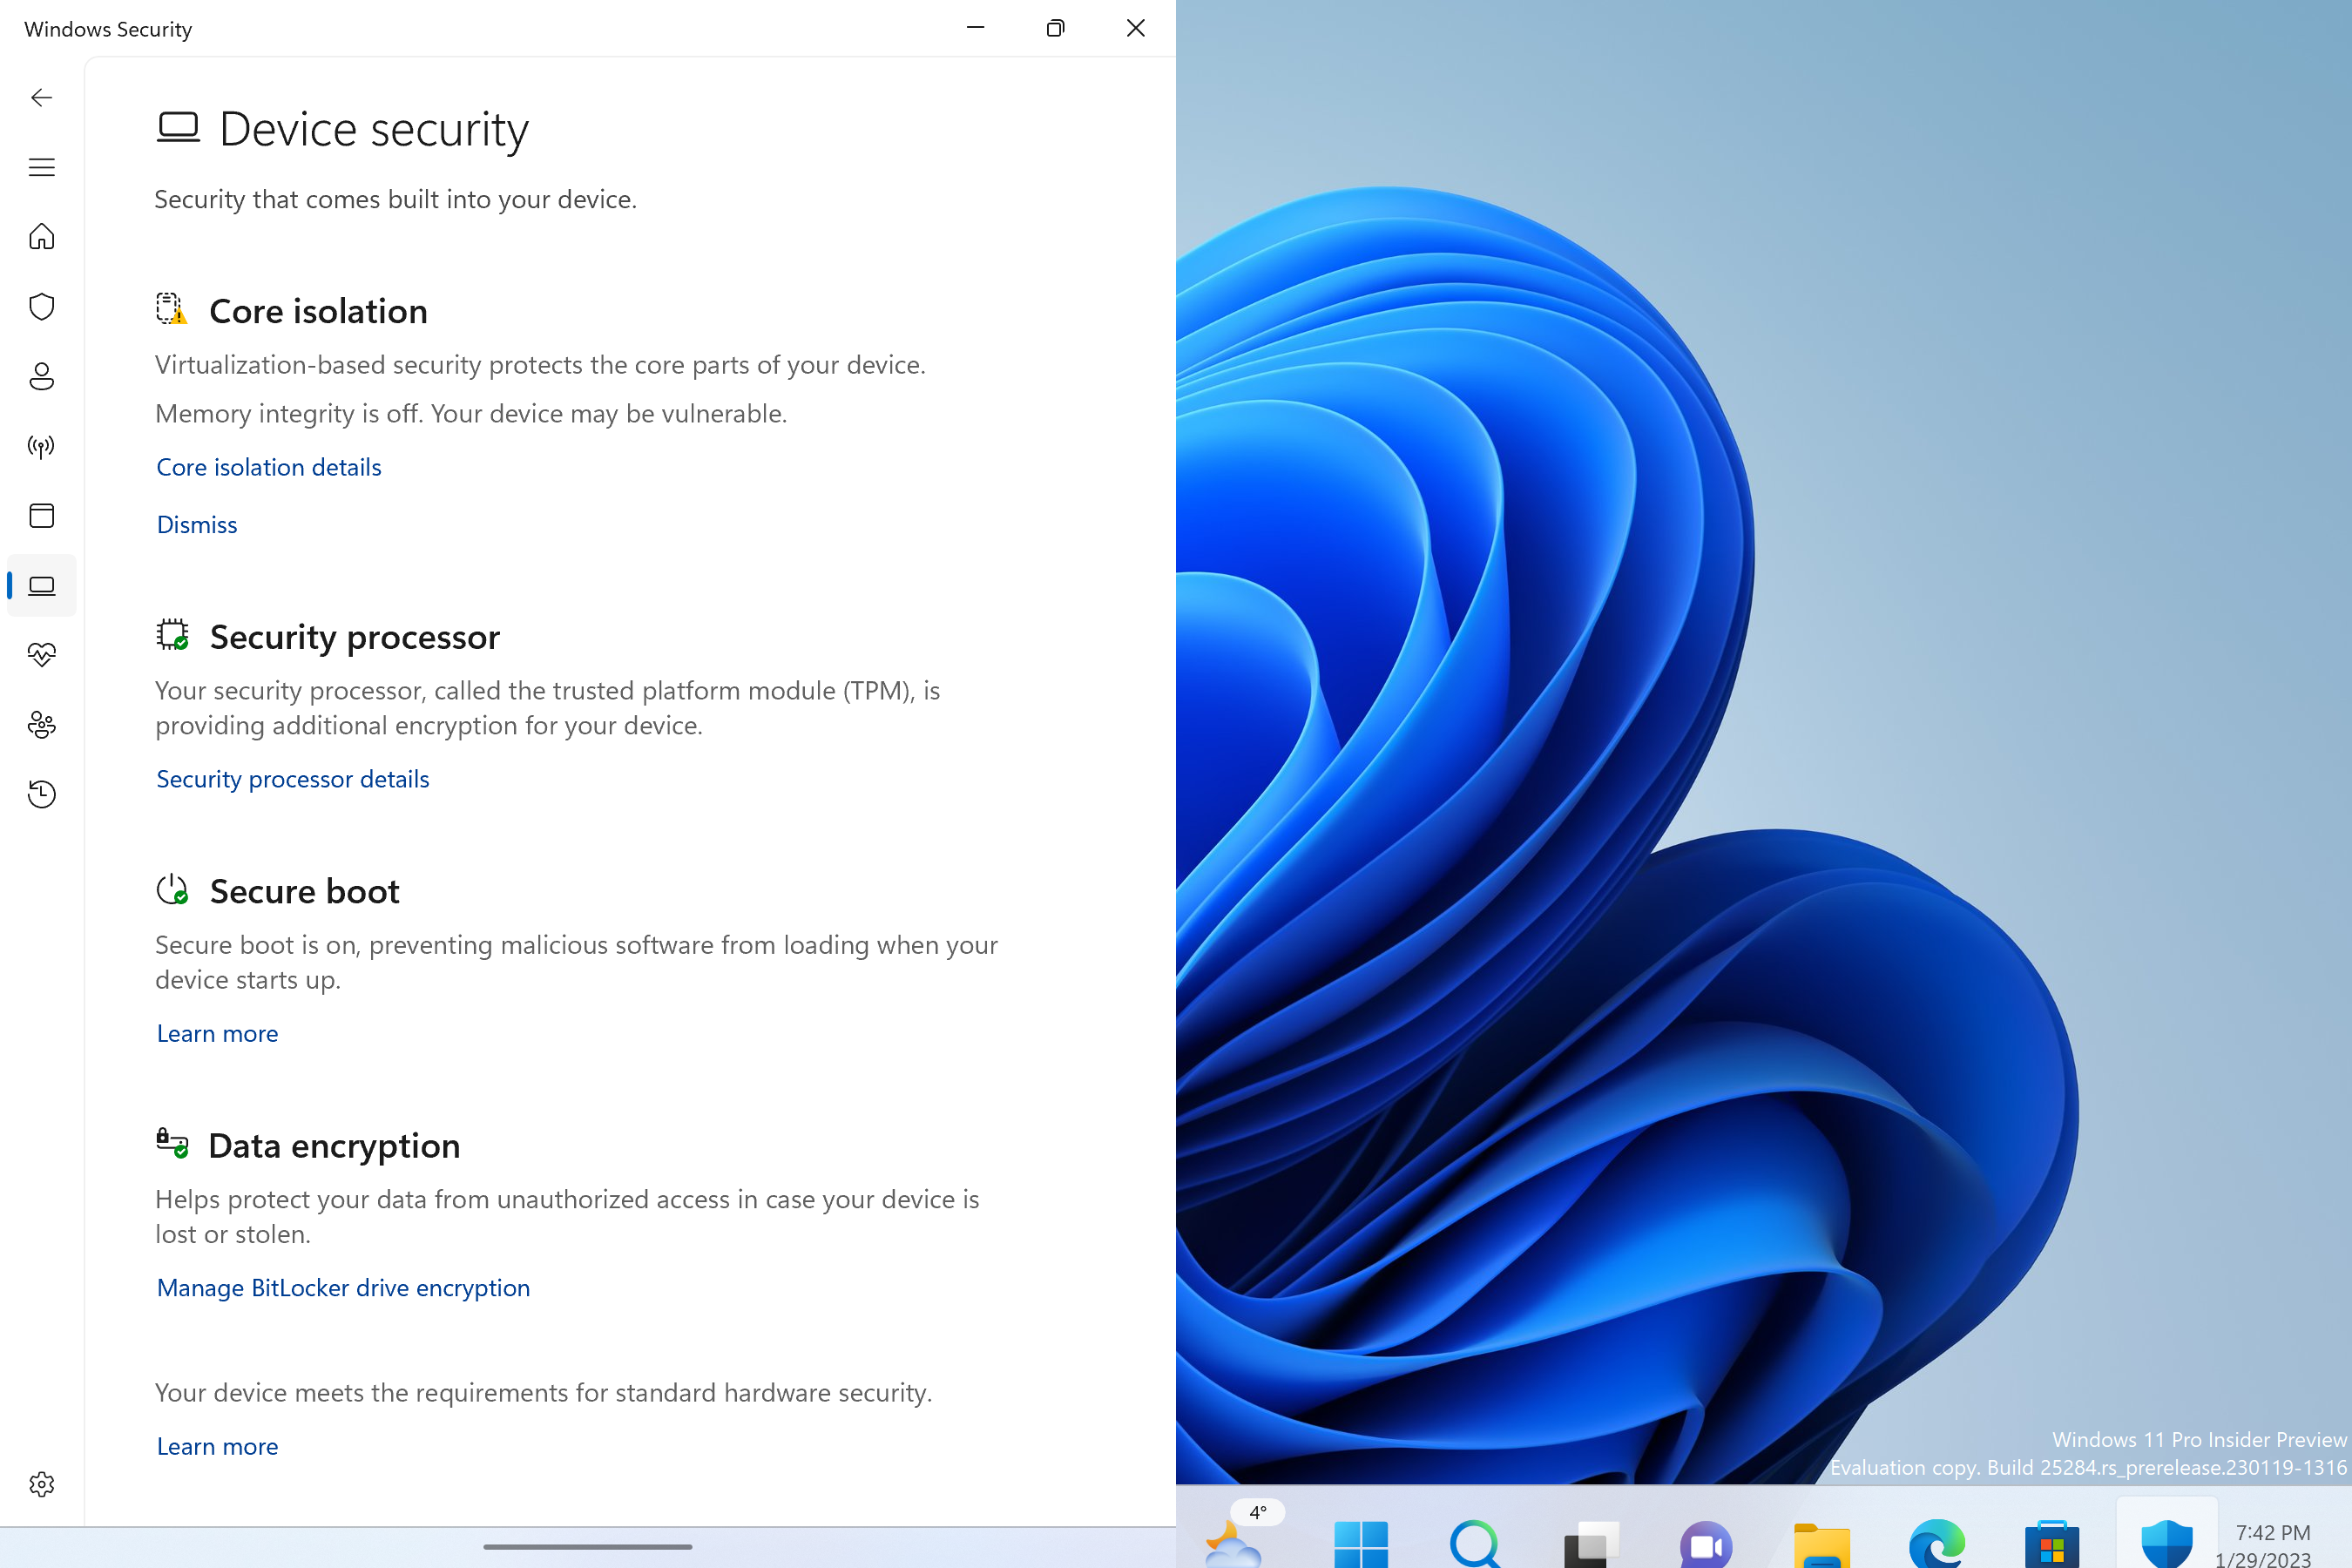Open Virus & threat protection shield icon

pos(41,306)
